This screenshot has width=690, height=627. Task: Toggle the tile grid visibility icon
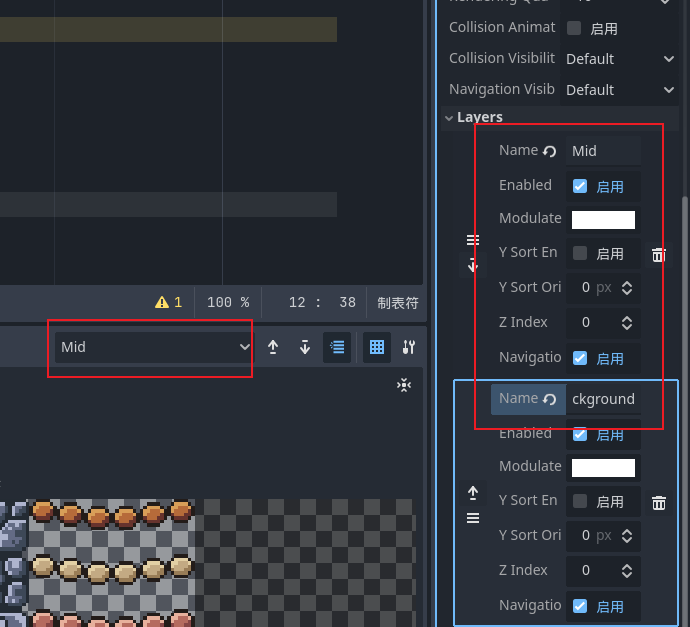click(x=377, y=347)
